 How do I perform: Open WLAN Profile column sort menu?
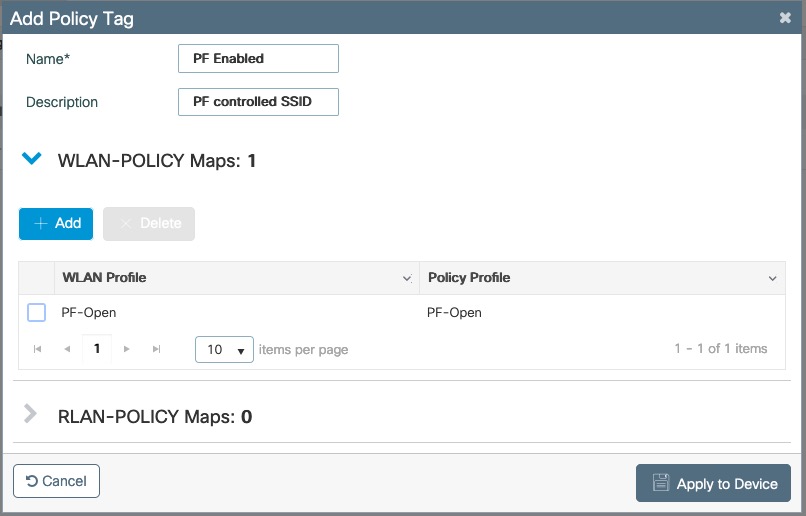click(407, 278)
